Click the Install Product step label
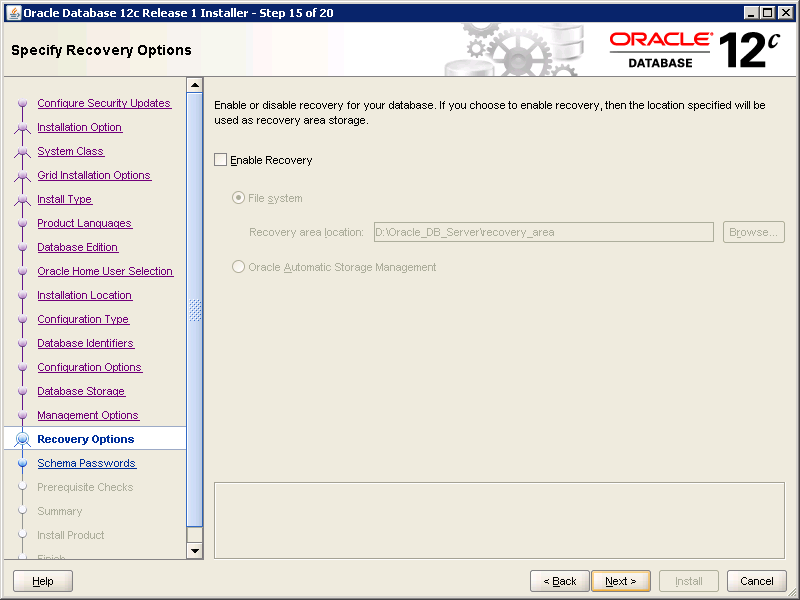This screenshot has height=600, width=800. (x=70, y=535)
